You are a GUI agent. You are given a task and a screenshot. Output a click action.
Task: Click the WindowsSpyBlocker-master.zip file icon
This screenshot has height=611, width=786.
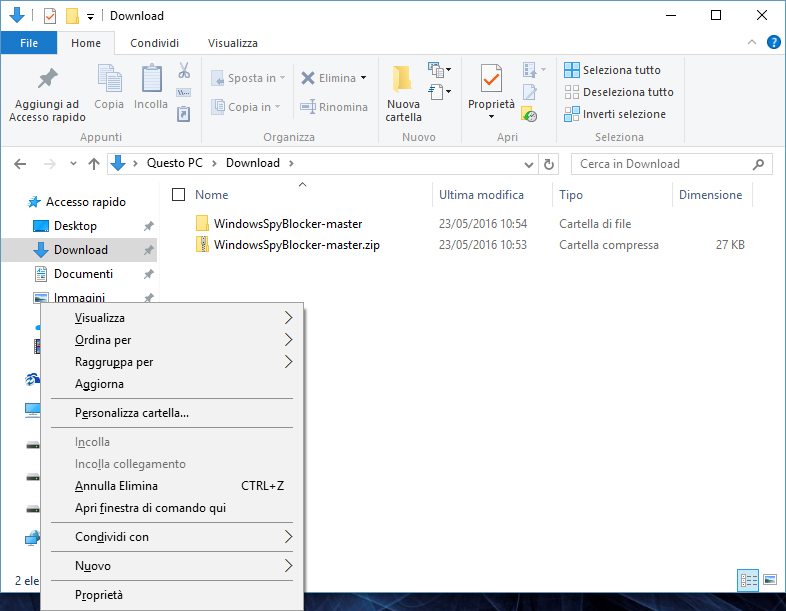point(202,245)
